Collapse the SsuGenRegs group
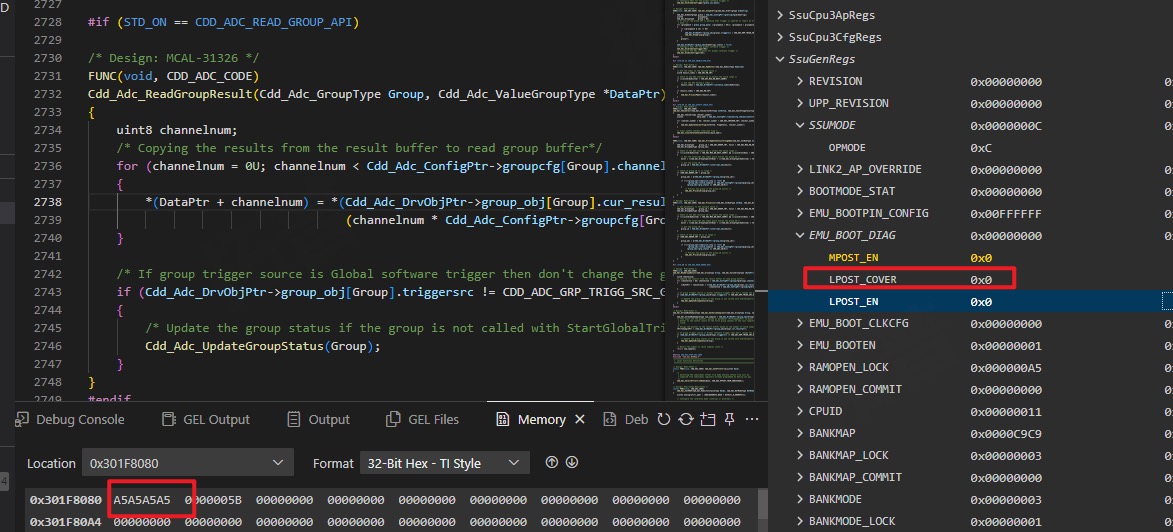This screenshot has width=1173, height=532. (x=781, y=59)
